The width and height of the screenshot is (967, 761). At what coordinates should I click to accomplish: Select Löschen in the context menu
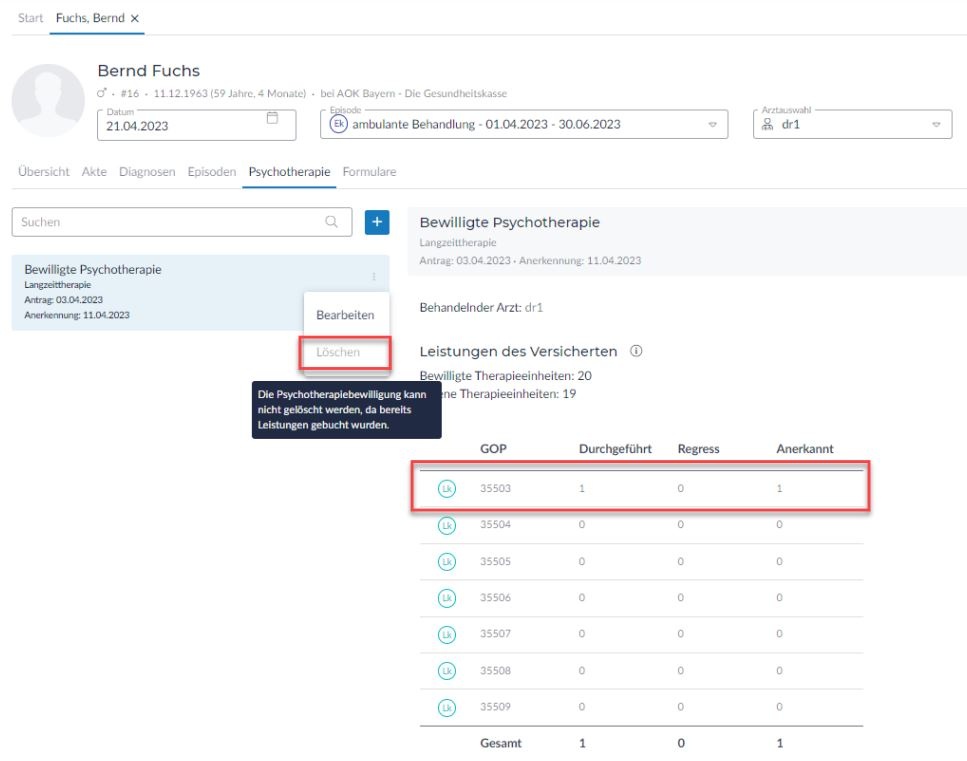[x=345, y=353]
